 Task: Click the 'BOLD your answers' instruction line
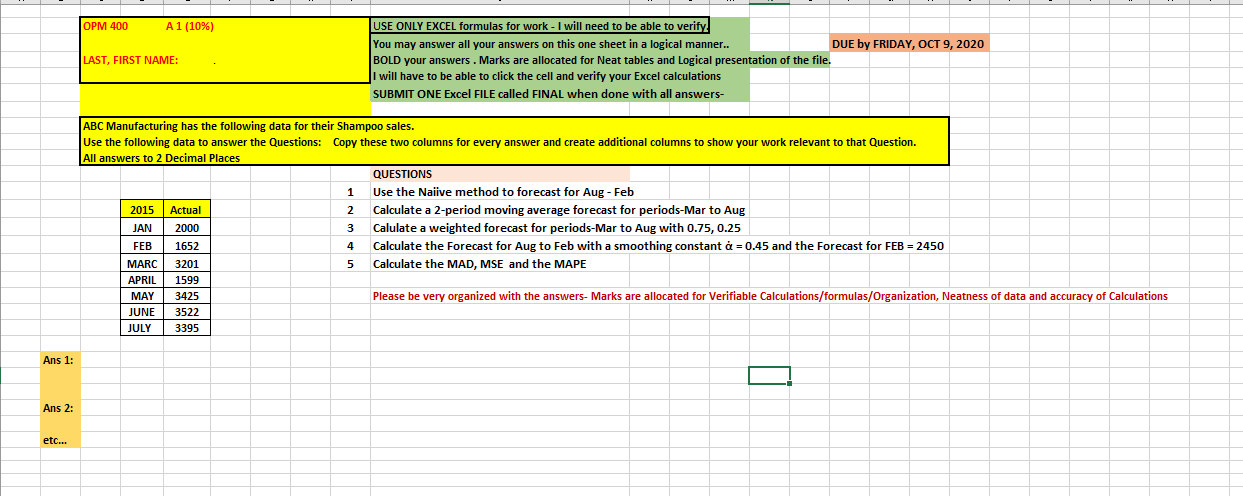[x=601, y=60]
